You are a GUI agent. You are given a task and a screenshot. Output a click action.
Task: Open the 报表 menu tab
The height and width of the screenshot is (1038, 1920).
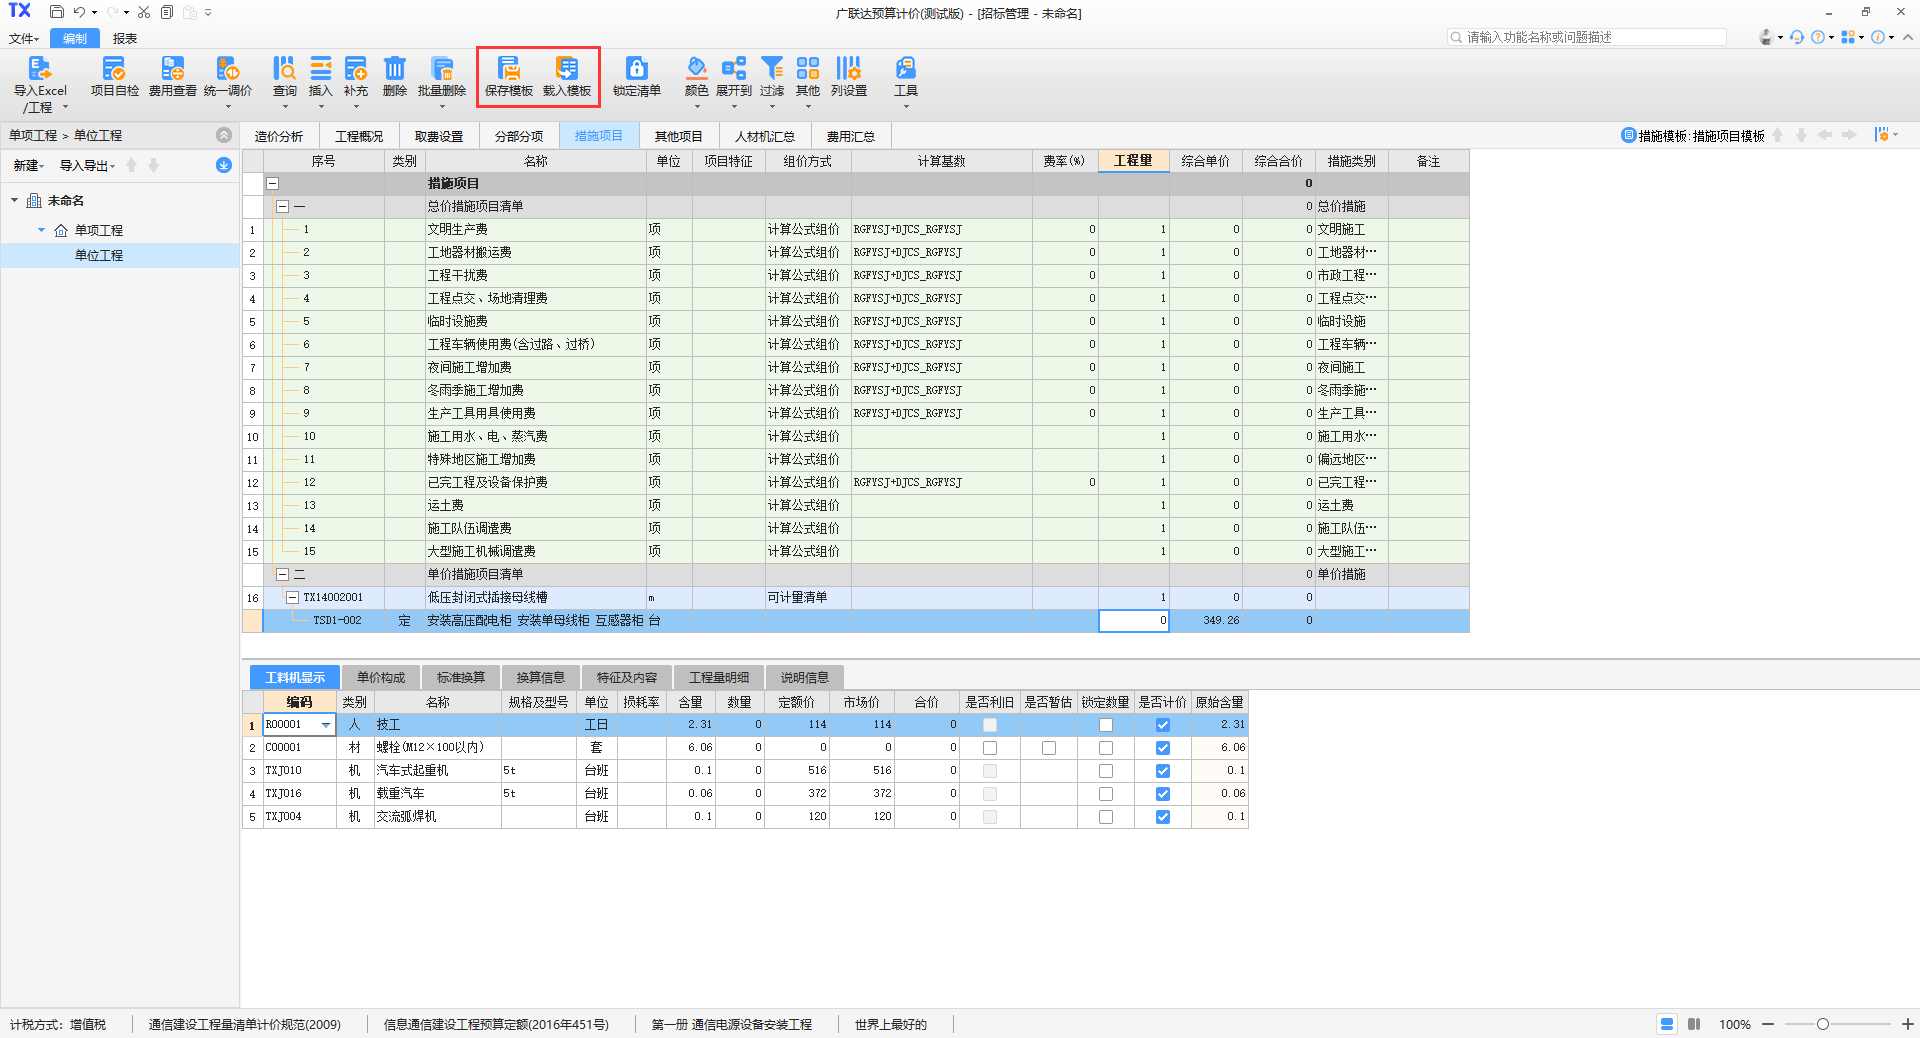point(124,38)
